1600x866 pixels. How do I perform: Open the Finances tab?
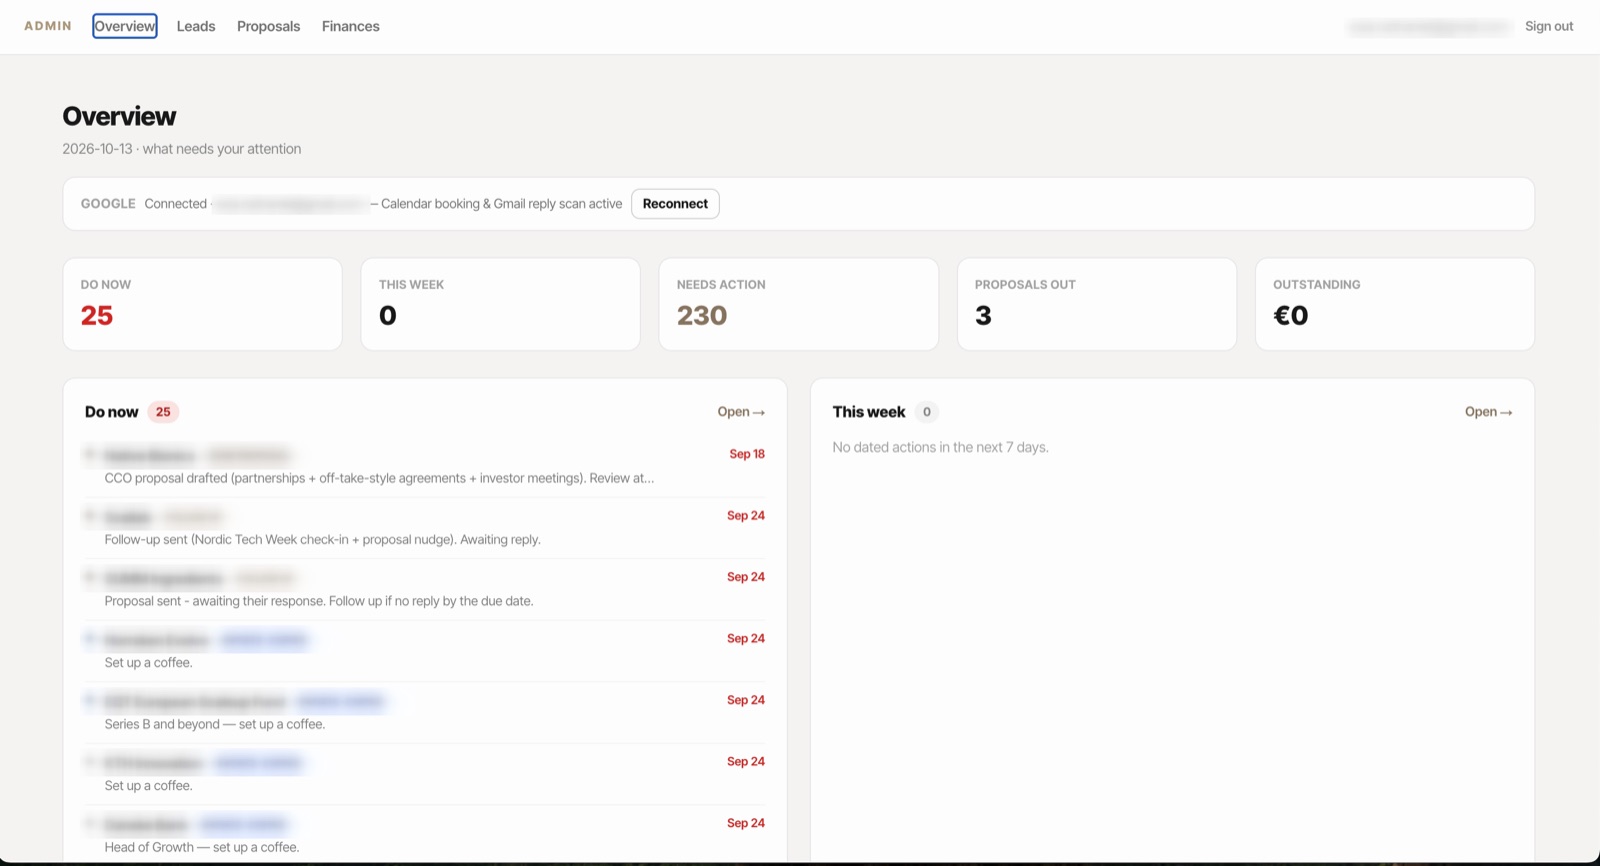pos(351,26)
